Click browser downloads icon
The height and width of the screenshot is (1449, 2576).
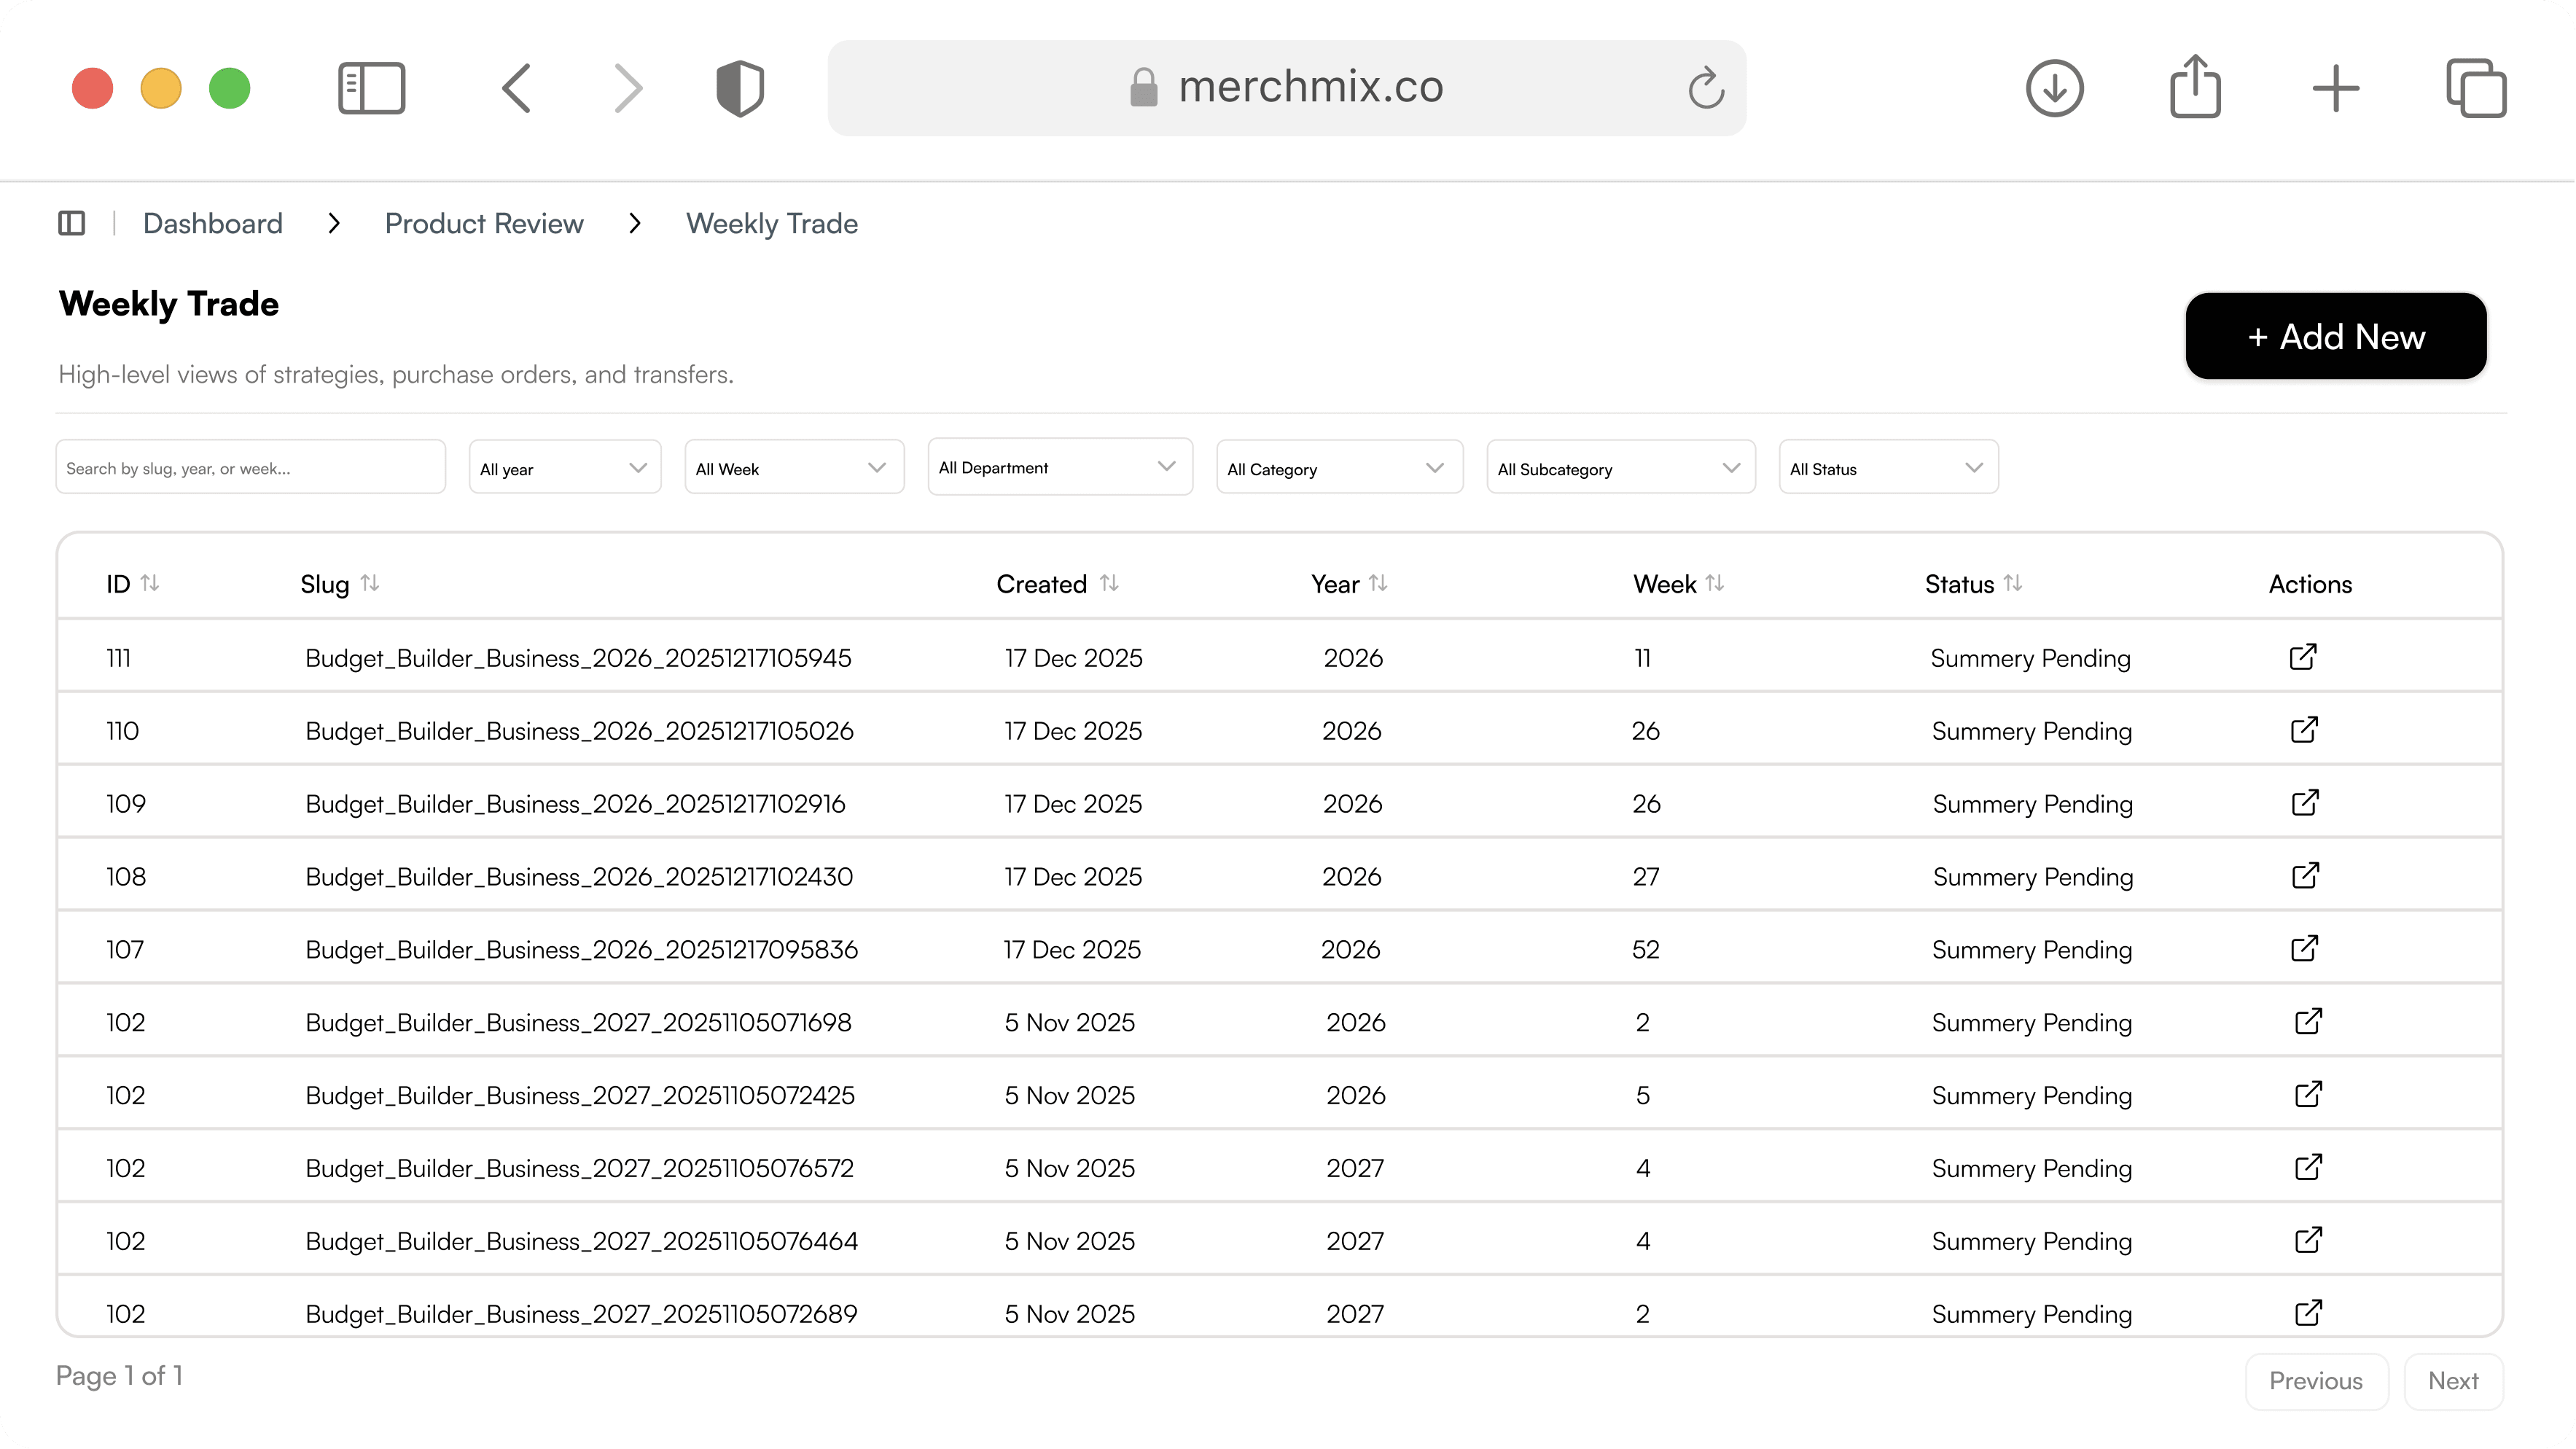click(2054, 88)
